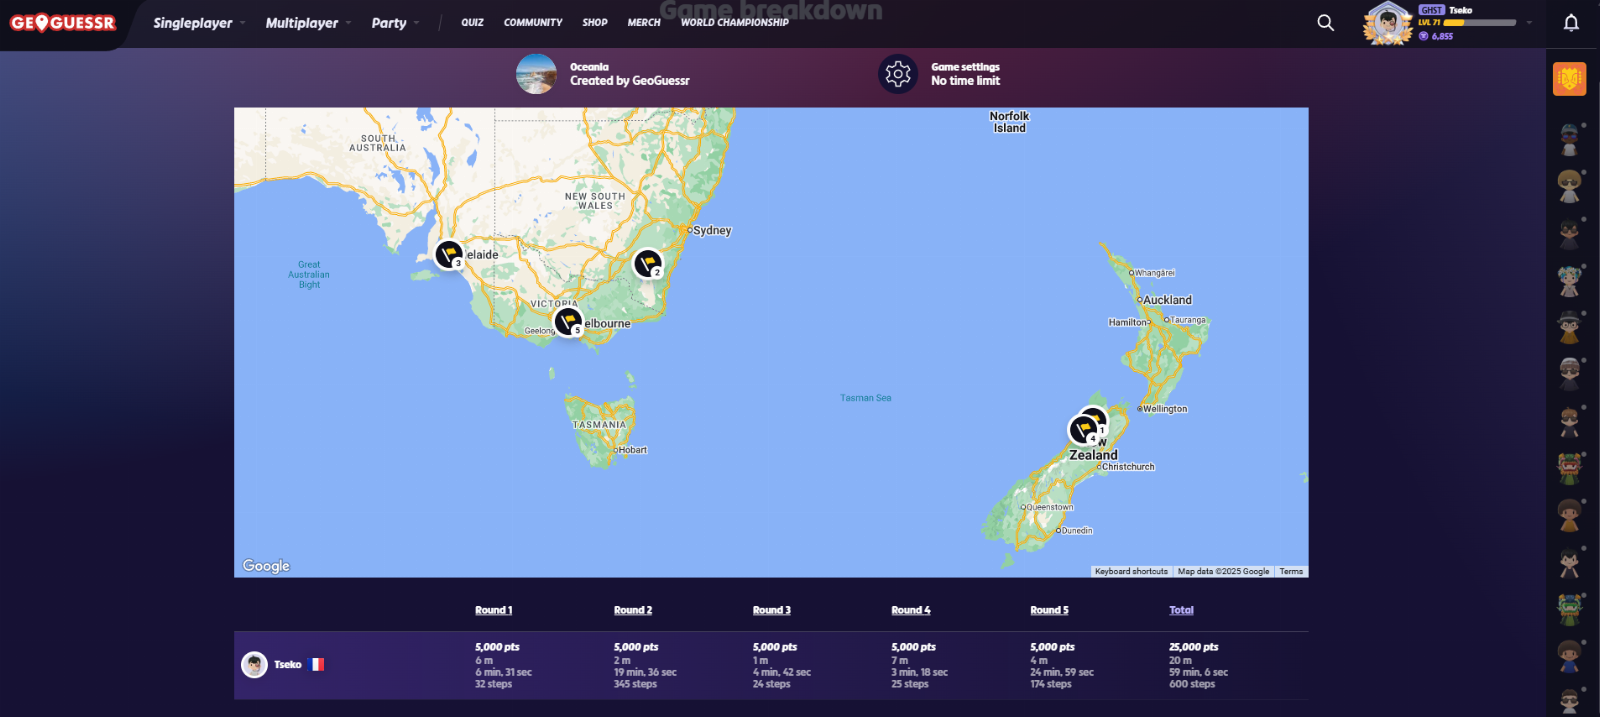This screenshot has width=1600, height=717.
Task: Click the Oceania map thumbnail
Action: point(536,74)
